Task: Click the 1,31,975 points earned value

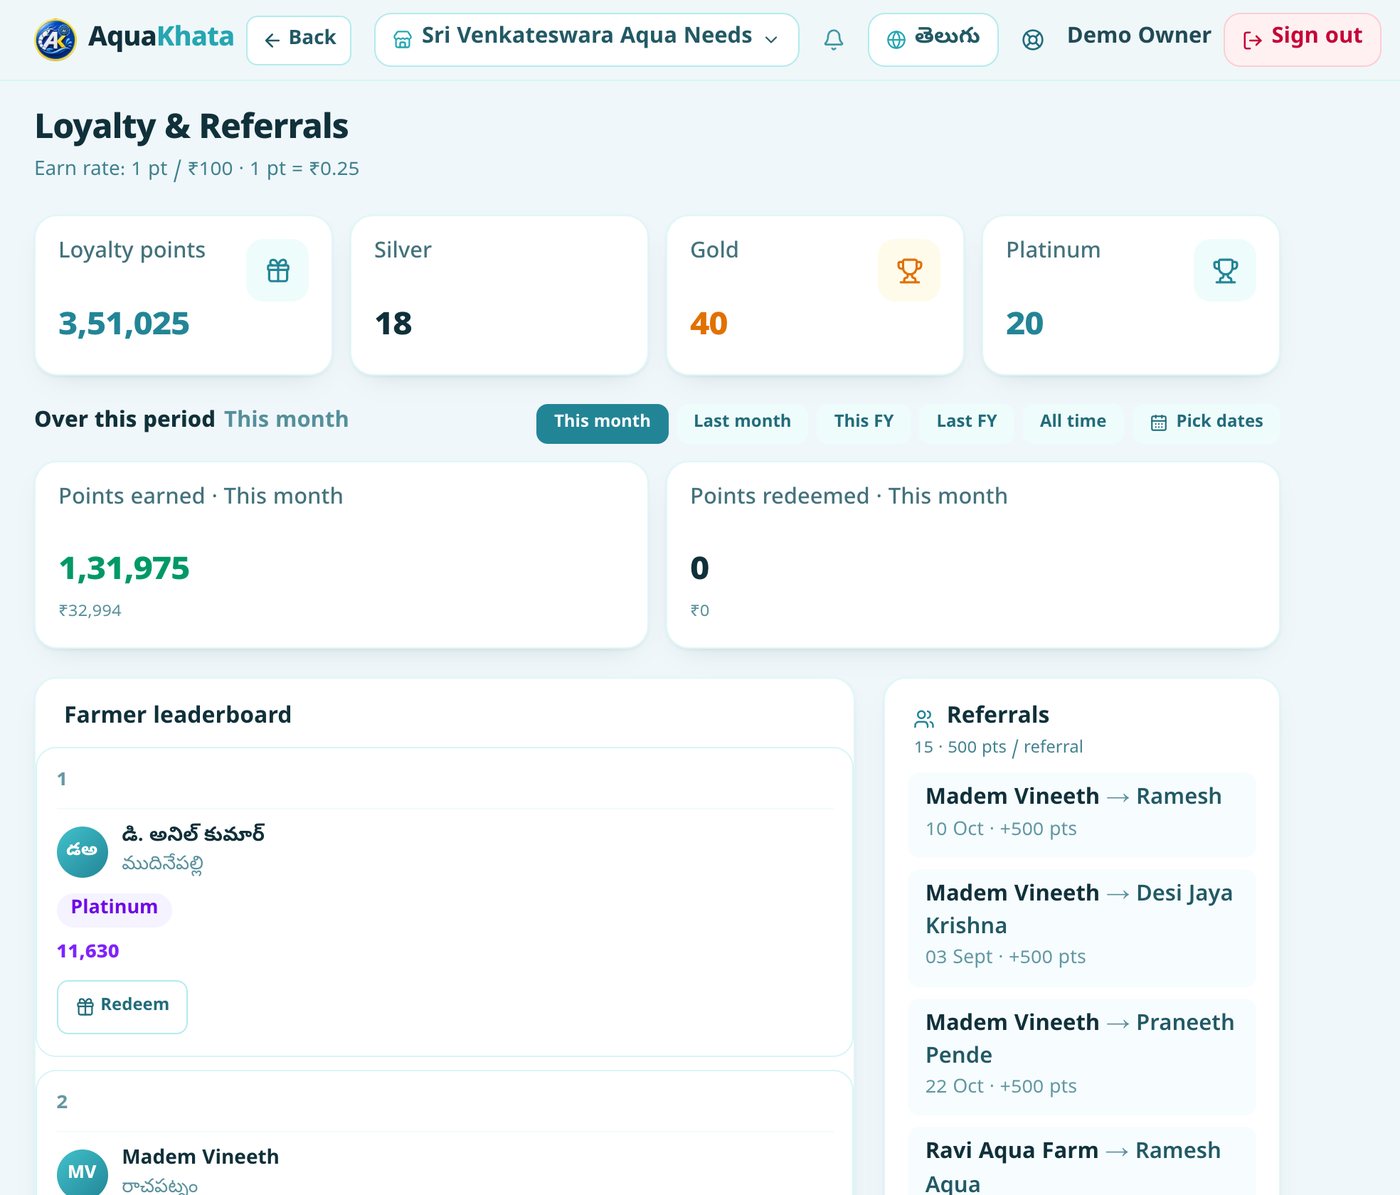Action: coord(124,568)
